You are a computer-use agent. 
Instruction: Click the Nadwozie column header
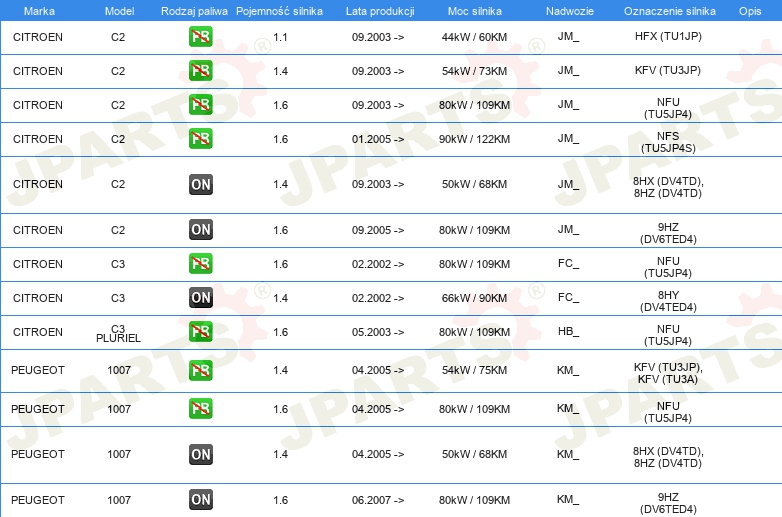[570, 11]
